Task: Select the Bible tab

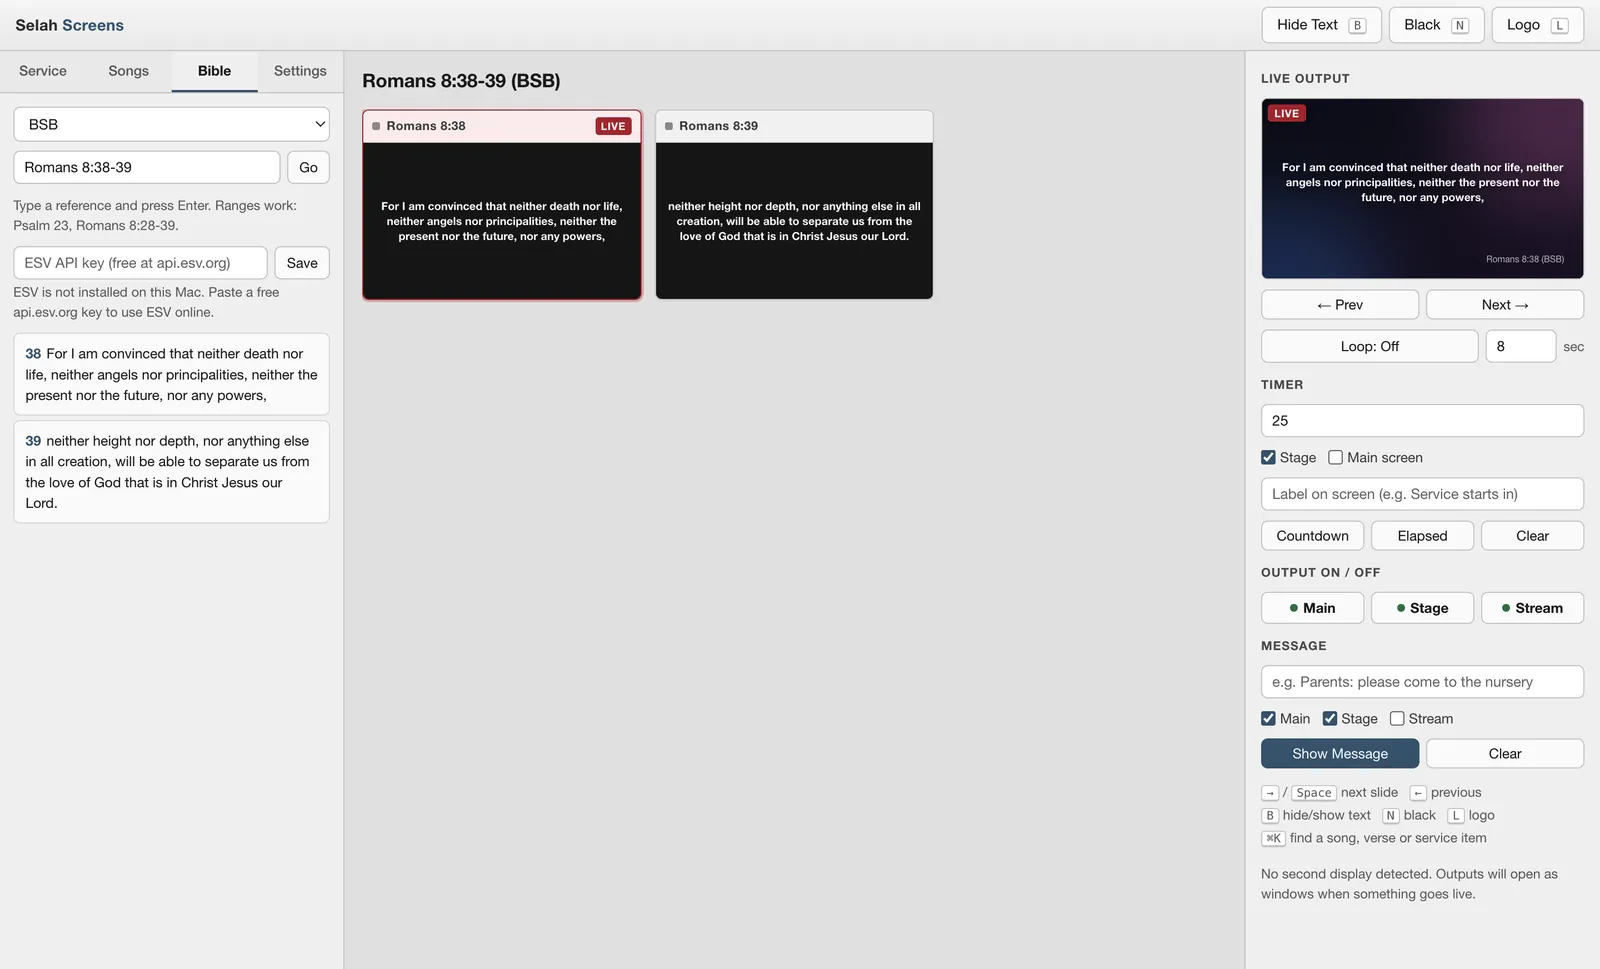Action: [x=214, y=71]
